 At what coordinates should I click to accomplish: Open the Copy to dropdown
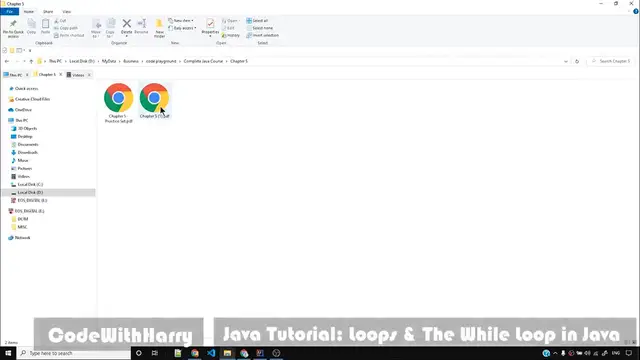[110, 29]
